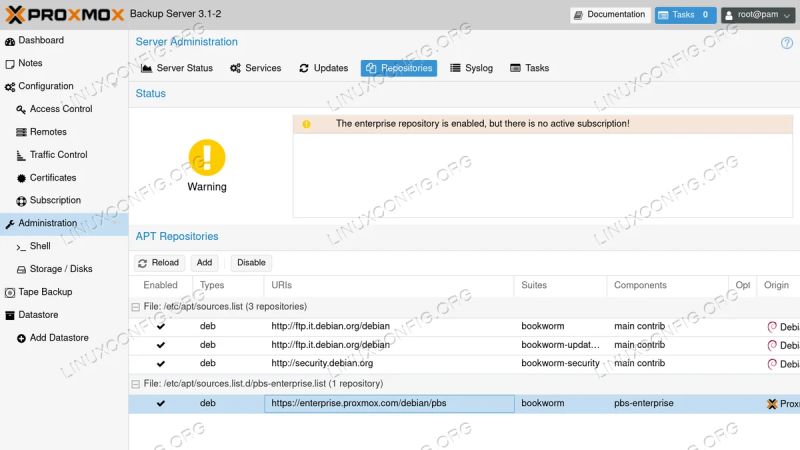Click the Access Control key icon

tap(21, 109)
